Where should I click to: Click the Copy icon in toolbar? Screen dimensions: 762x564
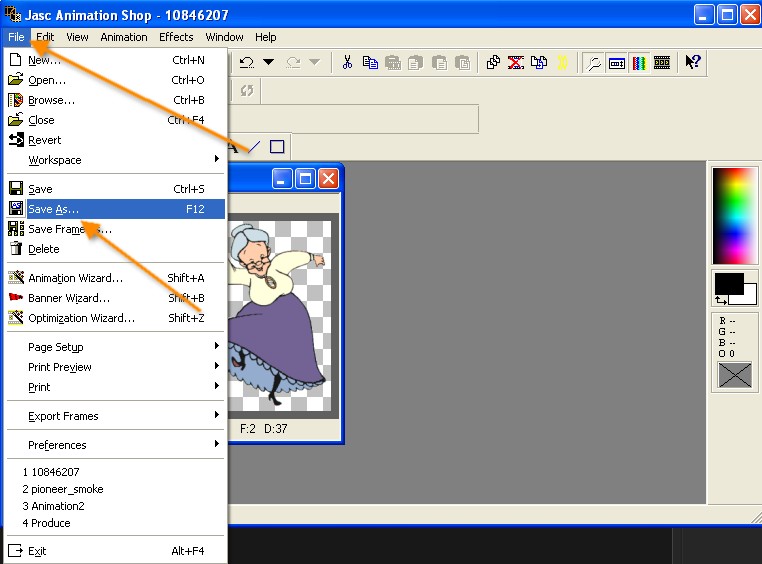click(370, 62)
